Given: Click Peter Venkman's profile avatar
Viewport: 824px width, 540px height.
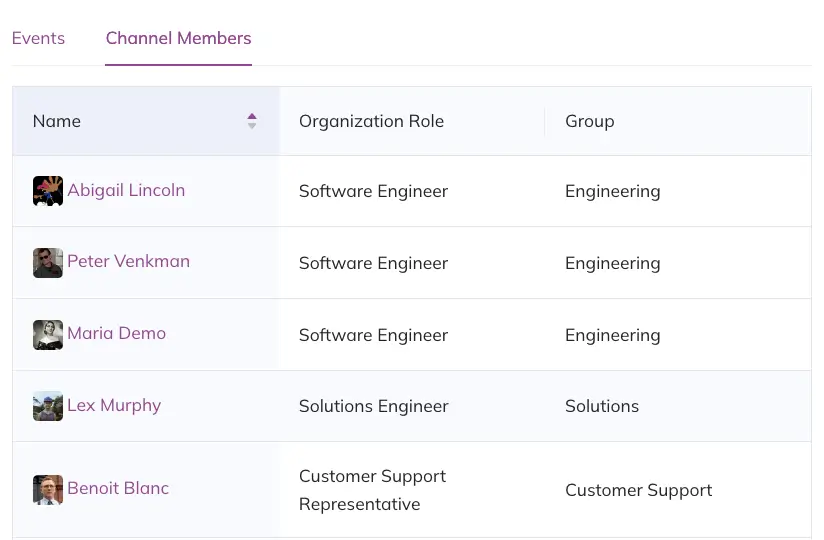Looking at the screenshot, I should pyautogui.click(x=48, y=263).
